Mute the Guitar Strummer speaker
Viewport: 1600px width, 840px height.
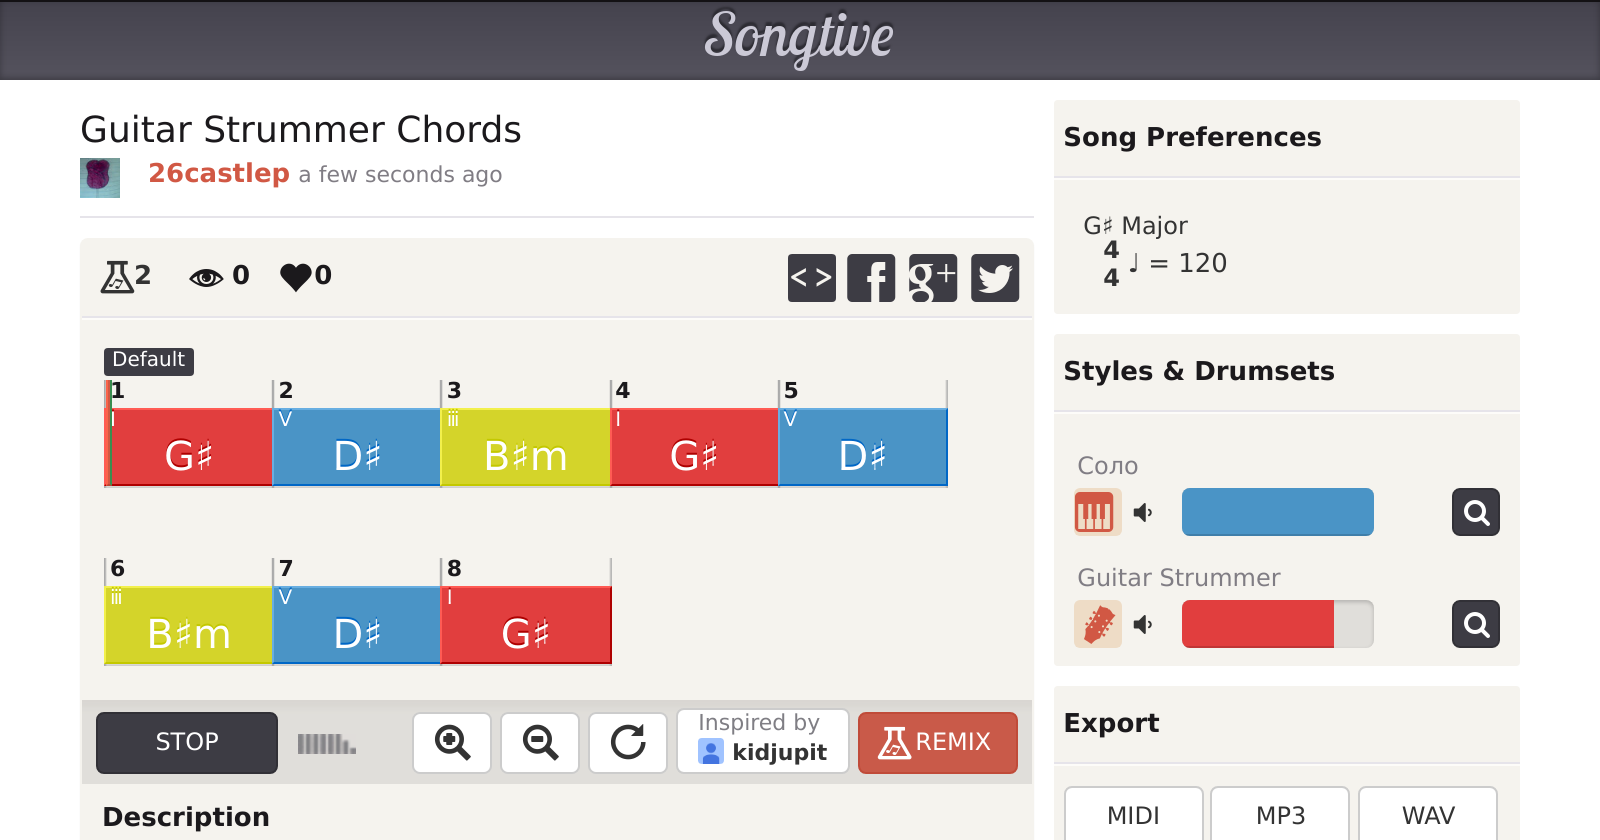coord(1143,625)
